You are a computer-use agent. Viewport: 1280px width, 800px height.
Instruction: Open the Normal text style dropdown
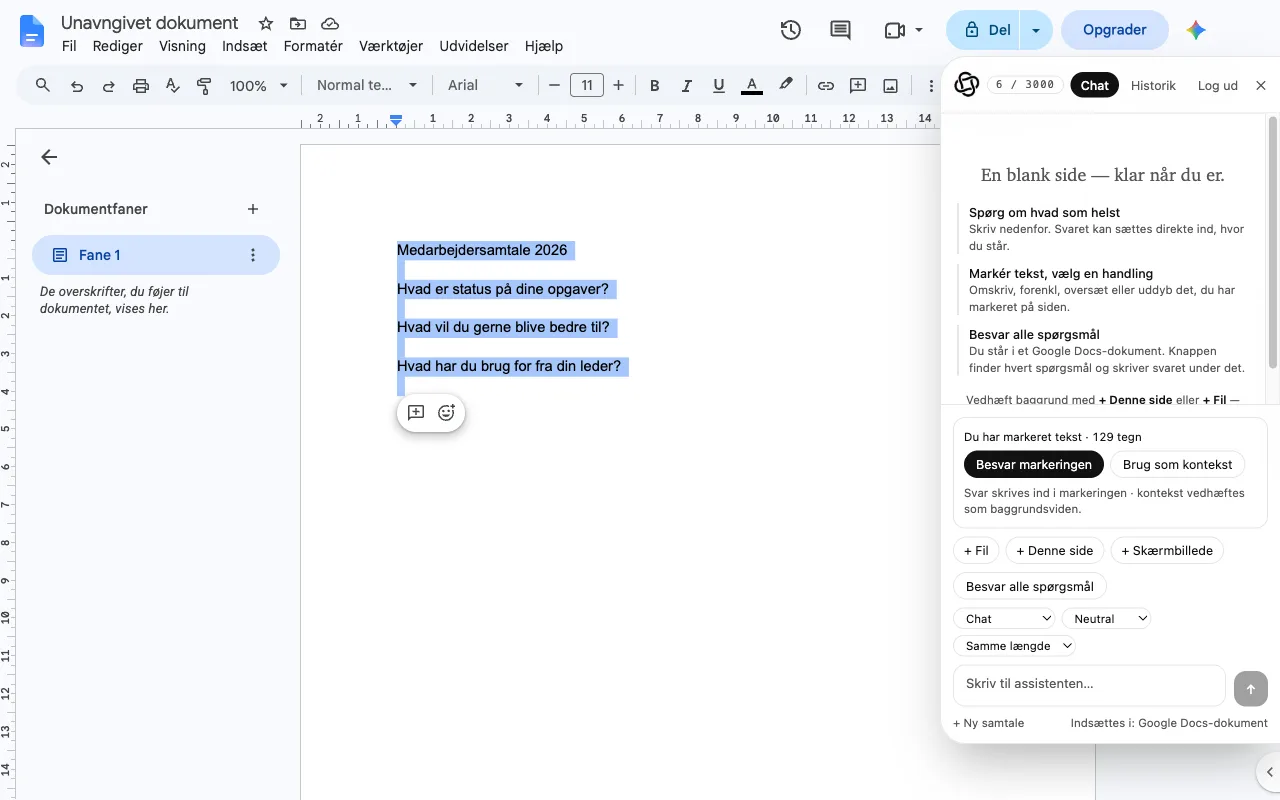pos(367,86)
